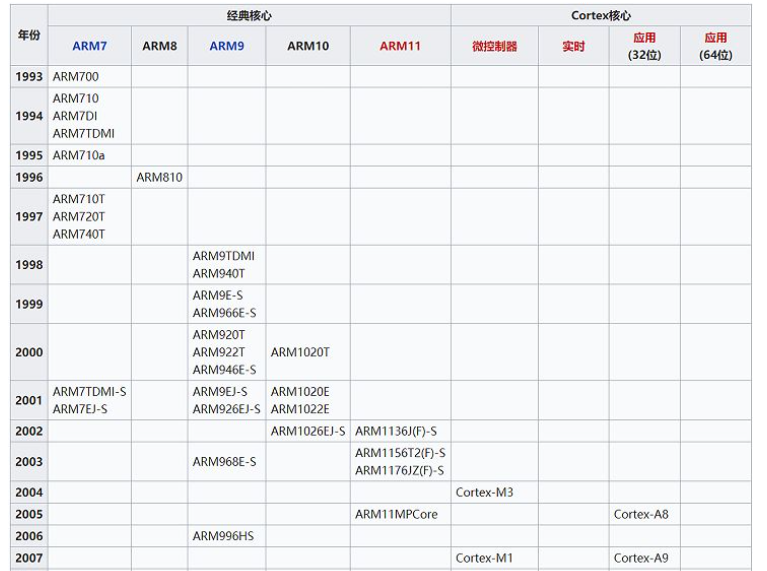767x571 pixels.
Task: Select the ARM966E-S entry
Action: tap(225, 313)
